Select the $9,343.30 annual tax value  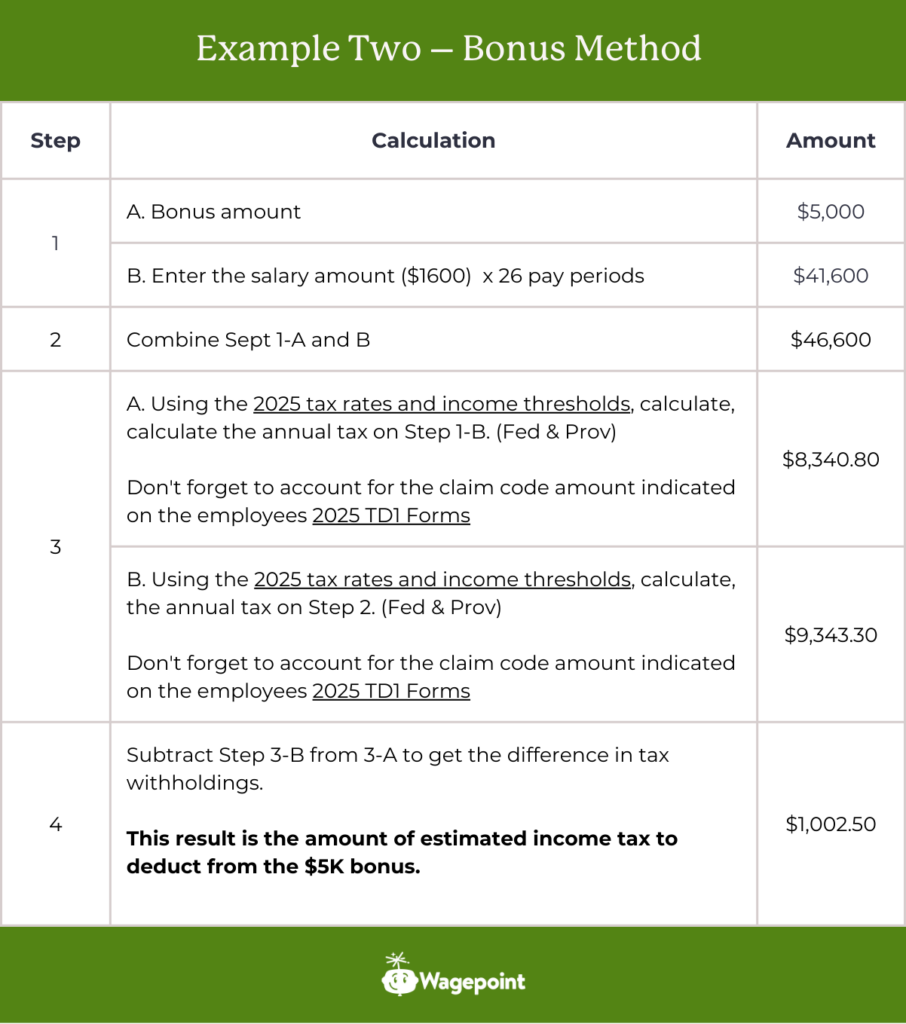coord(830,635)
